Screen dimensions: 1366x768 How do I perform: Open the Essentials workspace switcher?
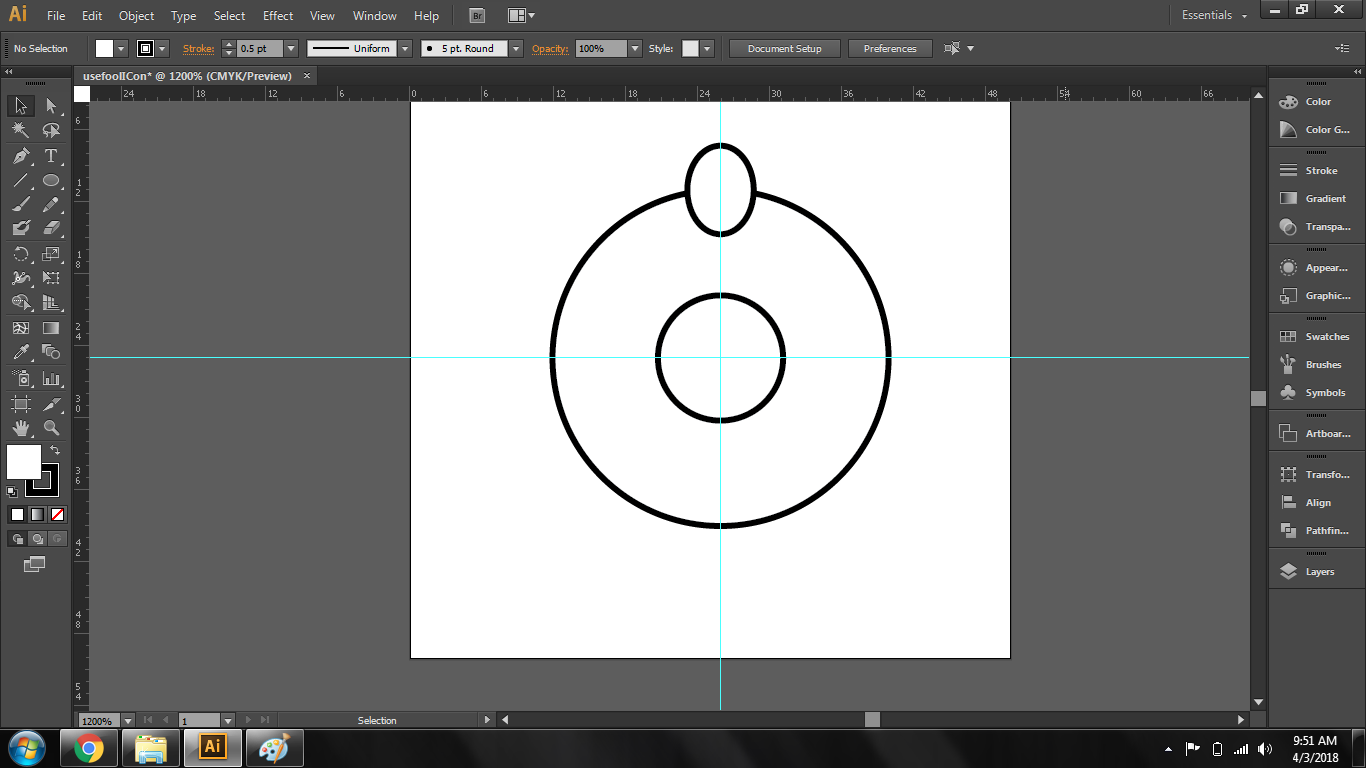1214,16
